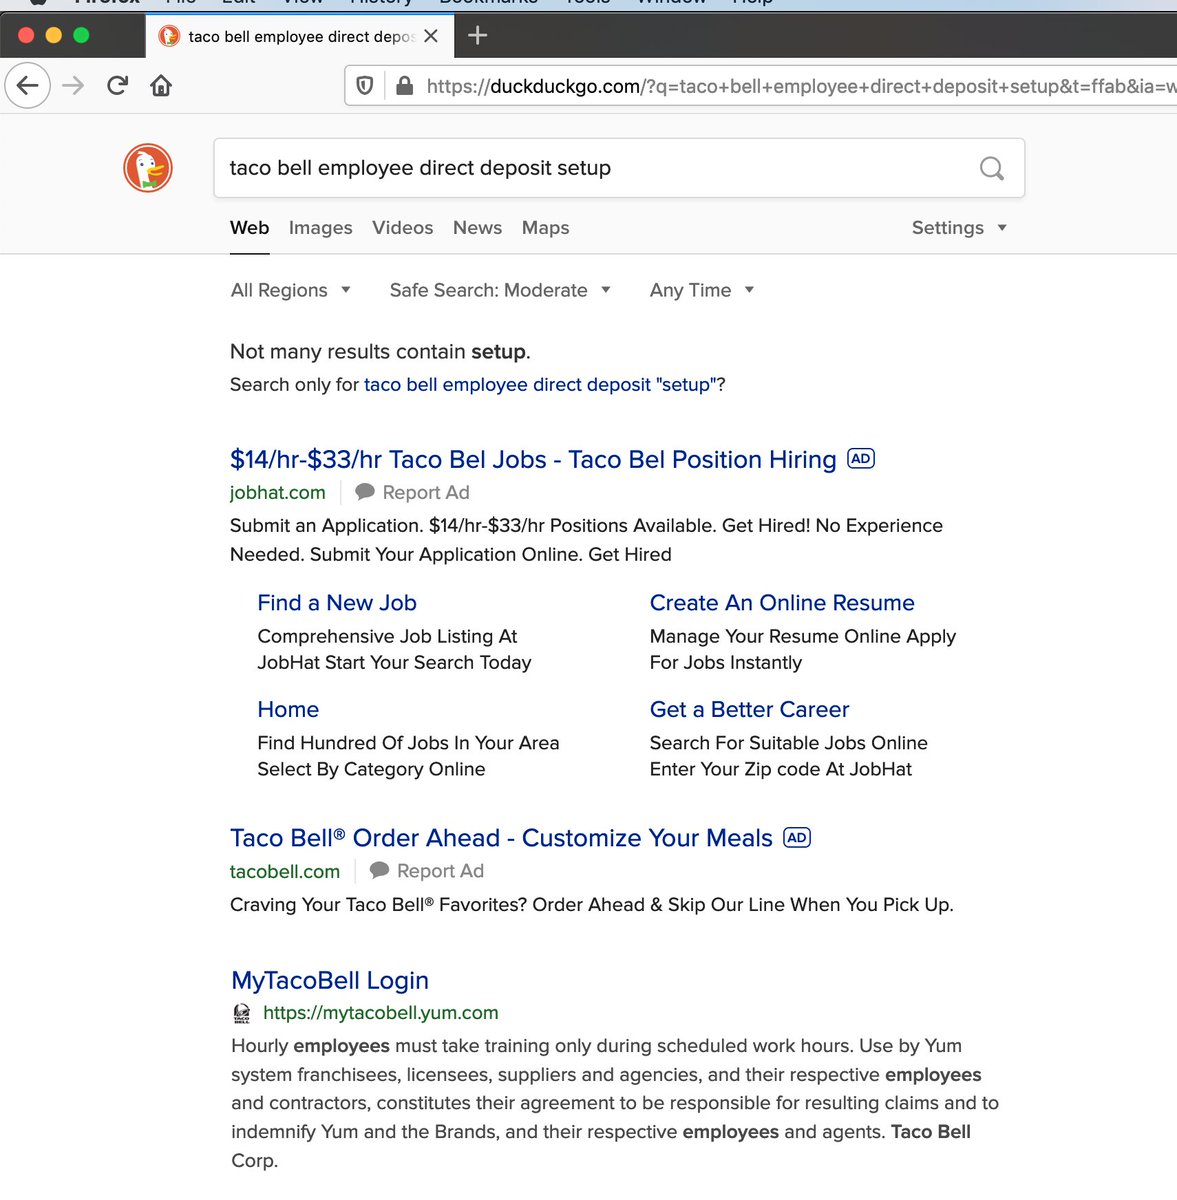Click "Comprehensive Job Listing At" sitelink description
The height and width of the screenshot is (1200, 1177).
[394, 650]
